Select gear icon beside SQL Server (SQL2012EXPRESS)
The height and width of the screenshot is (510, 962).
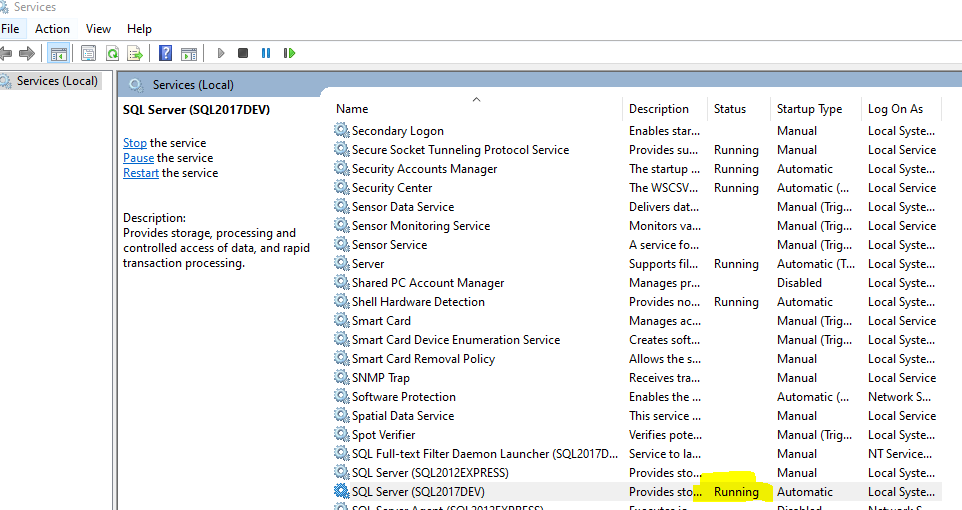tap(342, 473)
